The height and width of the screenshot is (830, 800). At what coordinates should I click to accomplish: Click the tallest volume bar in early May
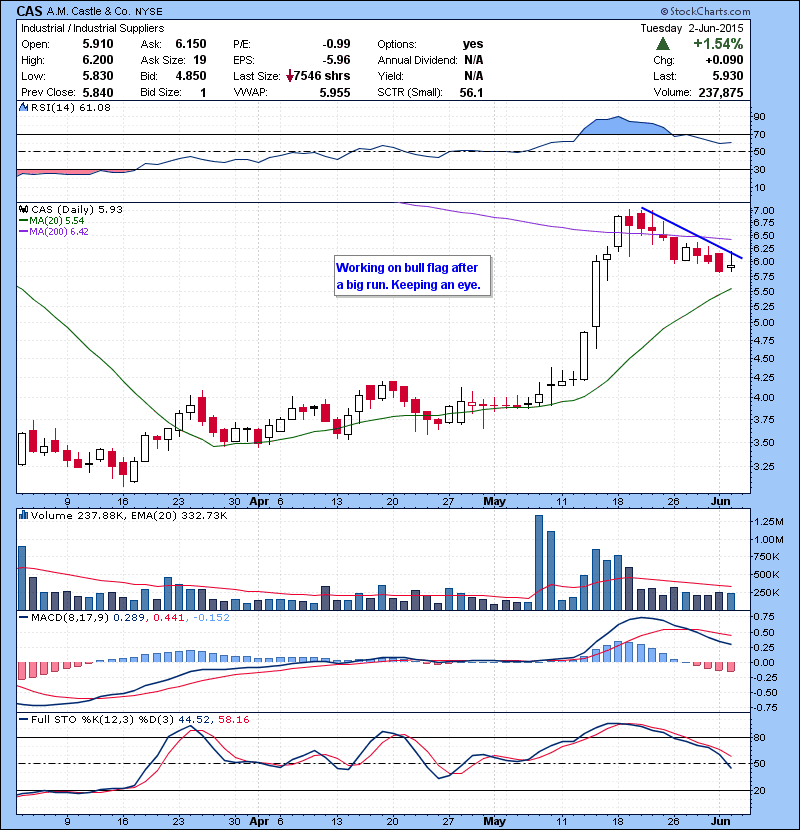tap(539, 563)
